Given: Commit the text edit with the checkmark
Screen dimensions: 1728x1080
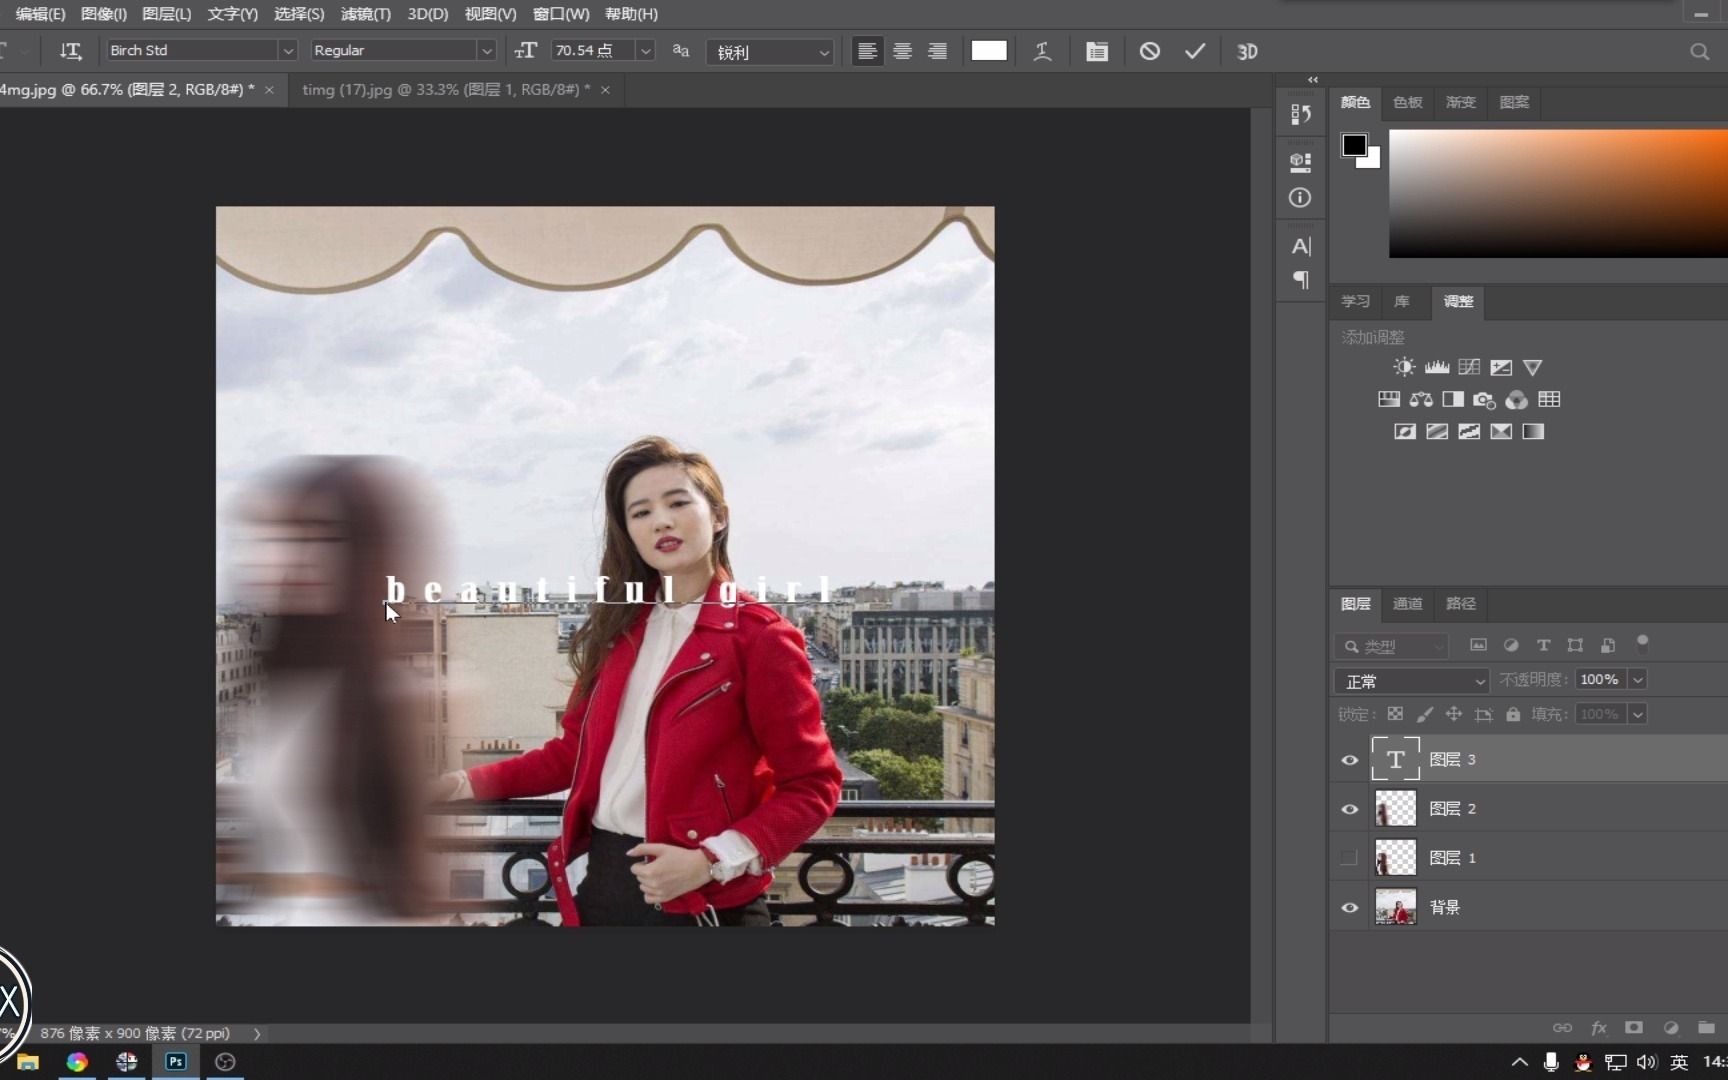Looking at the screenshot, I should 1195,51.
